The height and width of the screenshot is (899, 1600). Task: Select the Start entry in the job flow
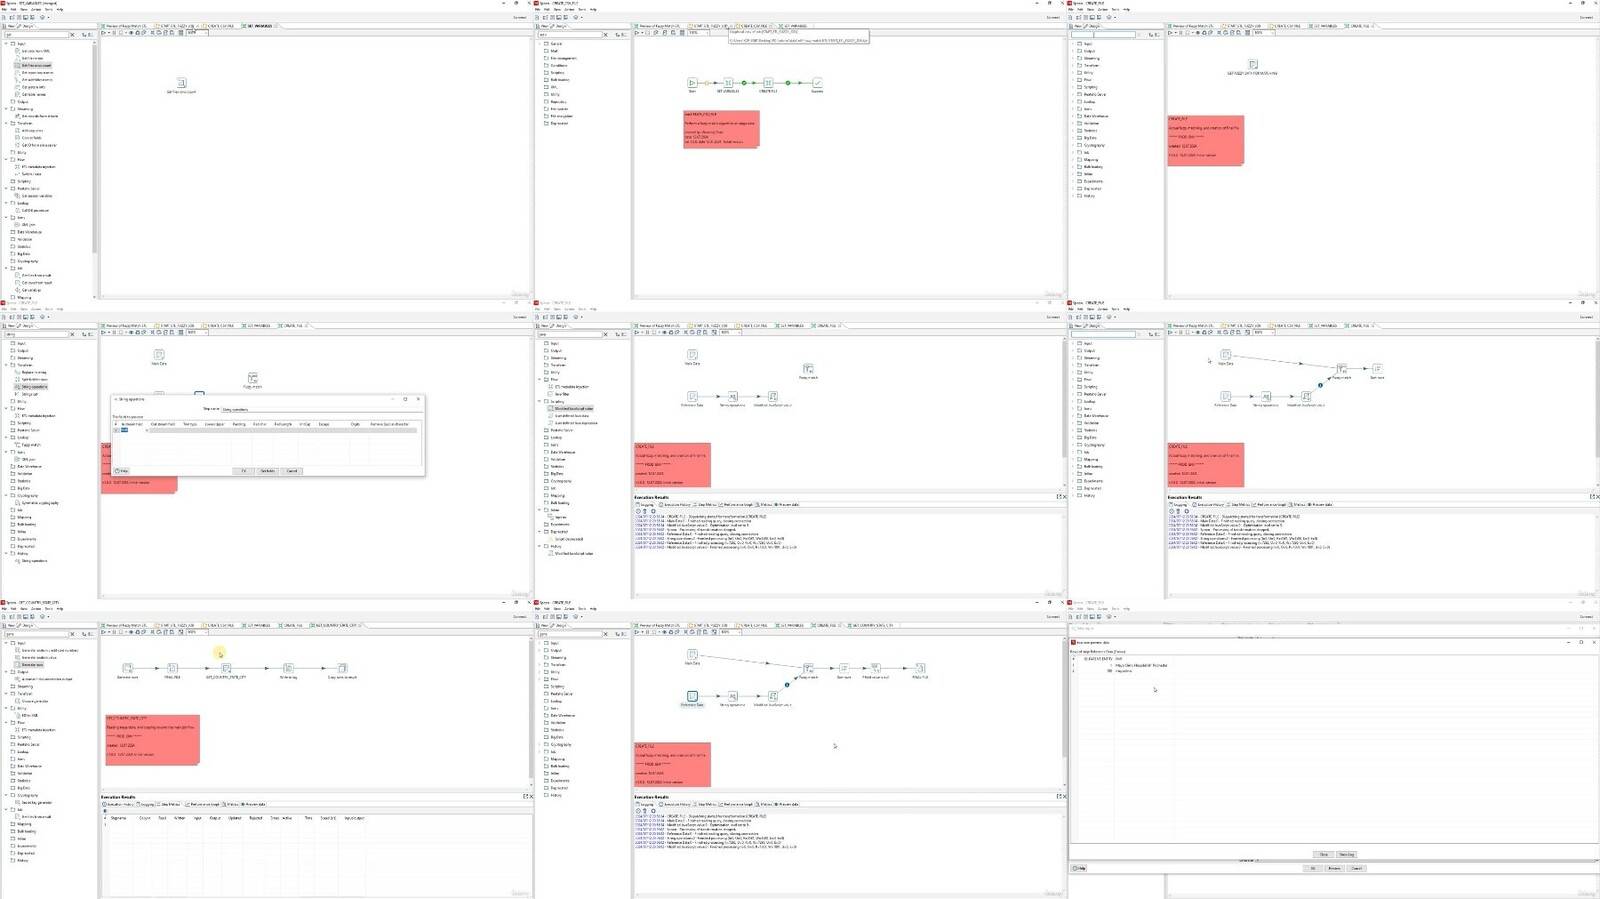tap(692, 83)
